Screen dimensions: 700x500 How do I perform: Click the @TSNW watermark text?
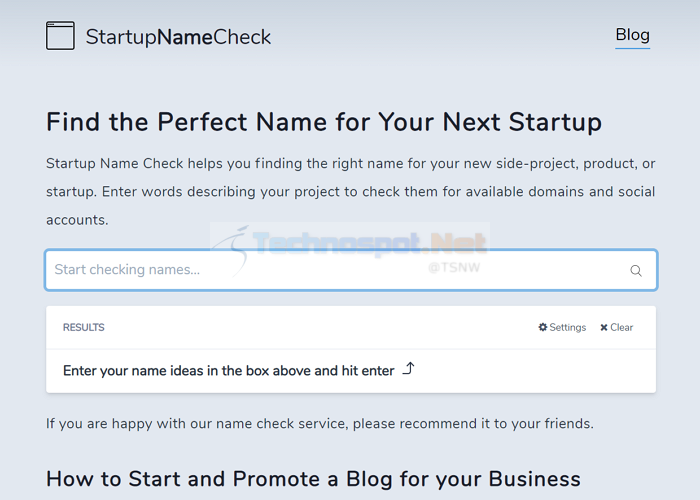coord(454,267)
